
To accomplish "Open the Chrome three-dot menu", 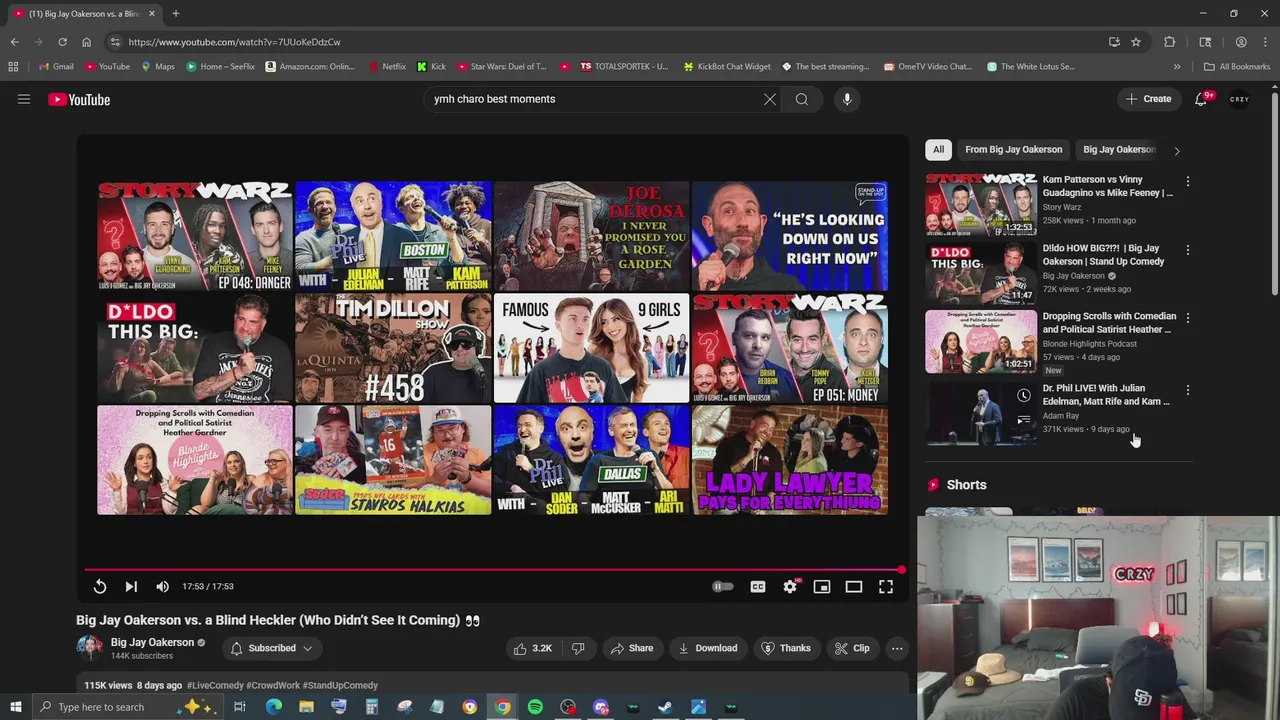I will [1265, 42].
